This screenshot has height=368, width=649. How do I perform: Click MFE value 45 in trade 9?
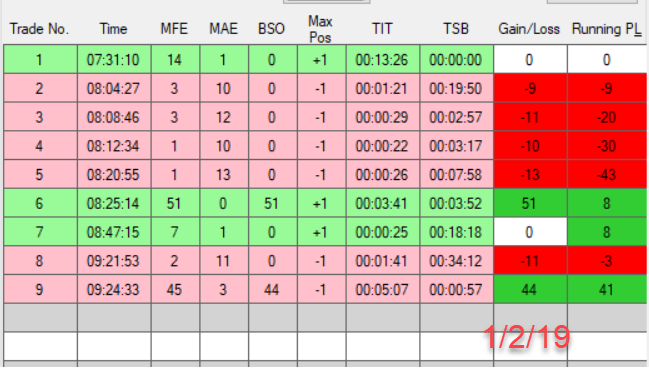coord(175,289)
